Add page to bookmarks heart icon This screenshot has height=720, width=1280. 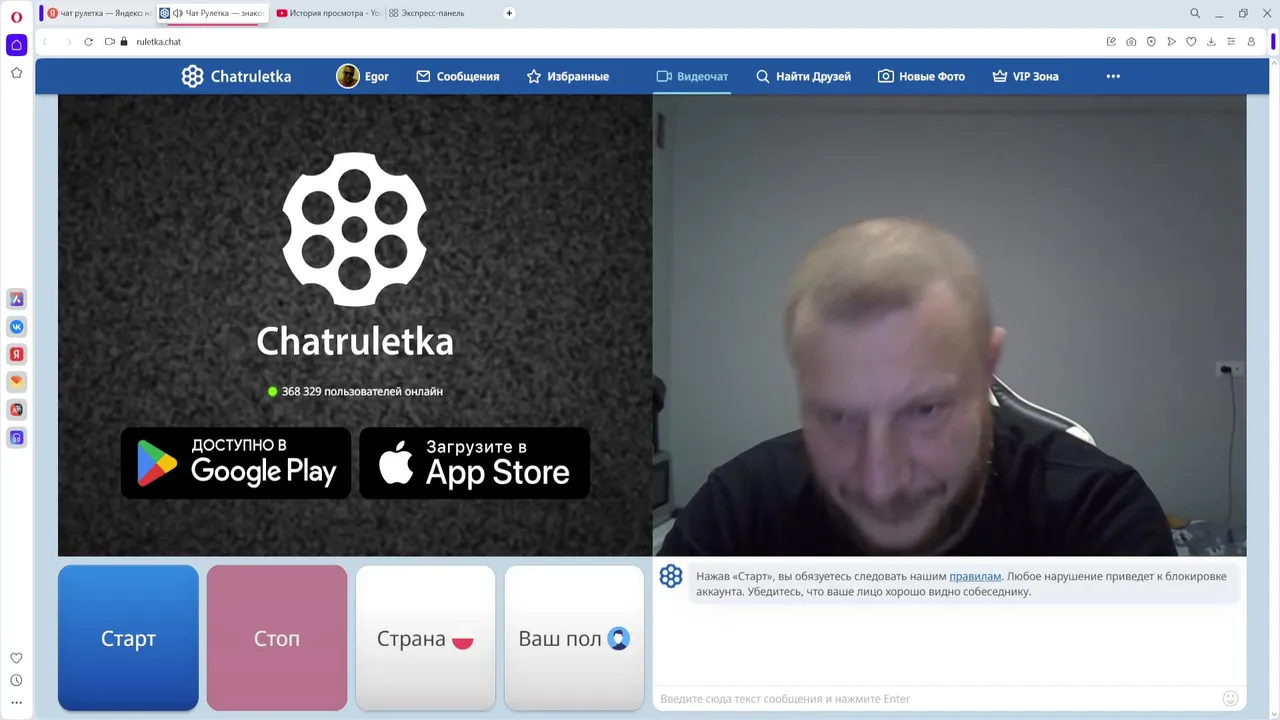click(x=1191, y=42)
